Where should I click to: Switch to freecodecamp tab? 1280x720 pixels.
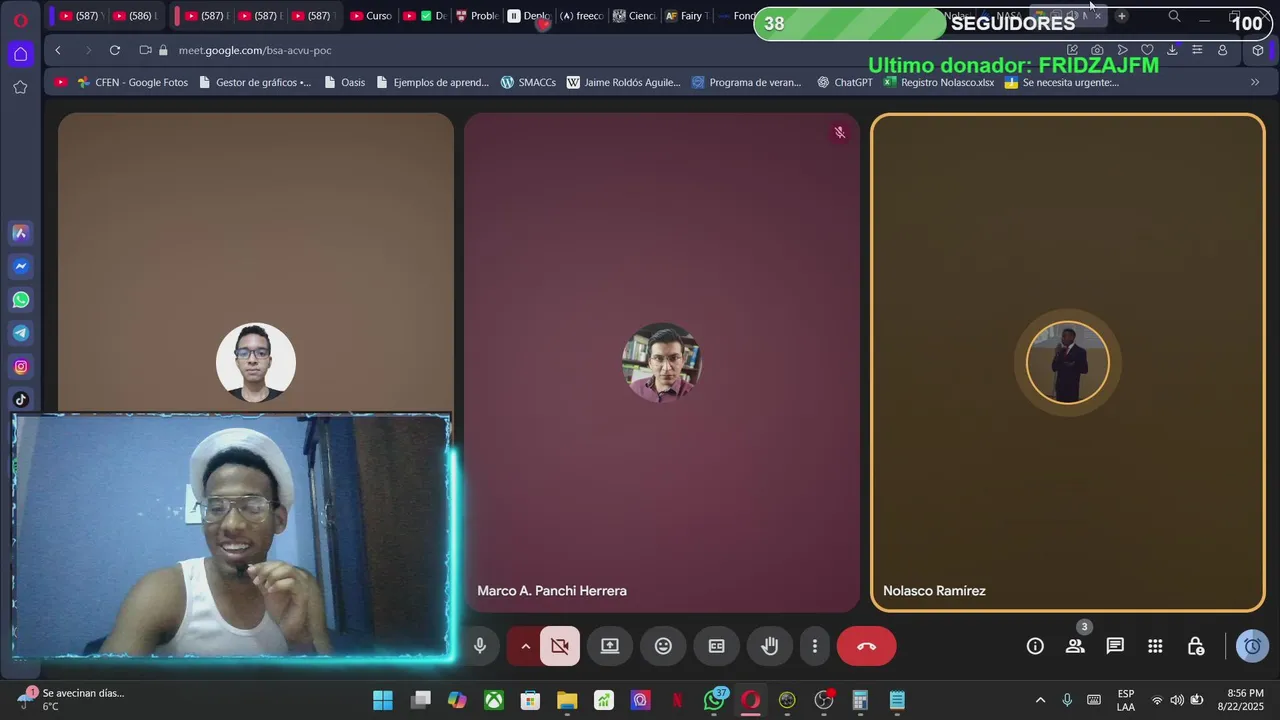[581, 16]
